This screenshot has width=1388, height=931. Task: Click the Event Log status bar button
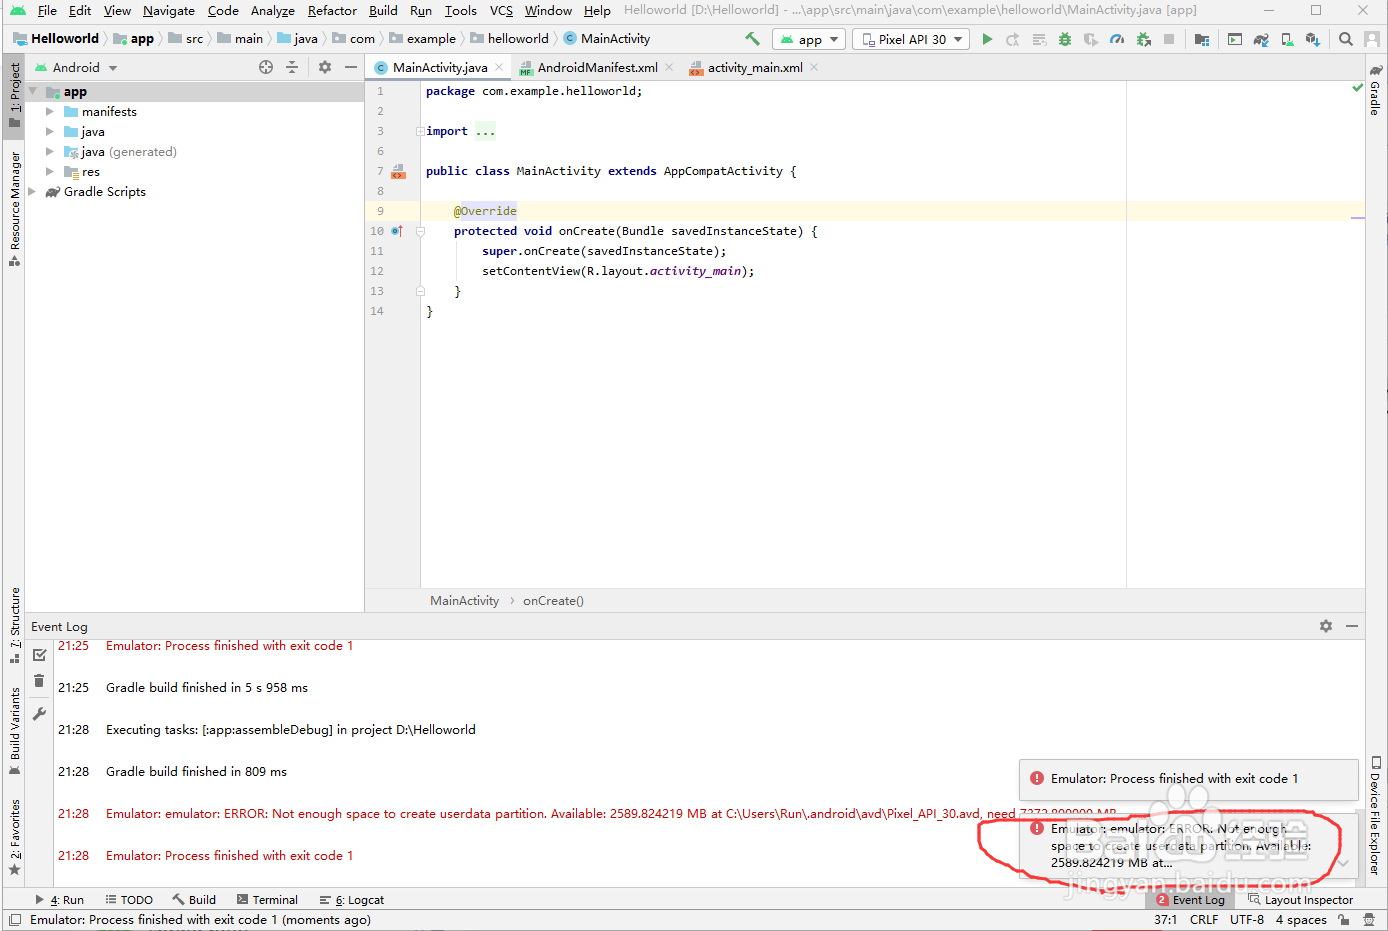[1190, 900]
